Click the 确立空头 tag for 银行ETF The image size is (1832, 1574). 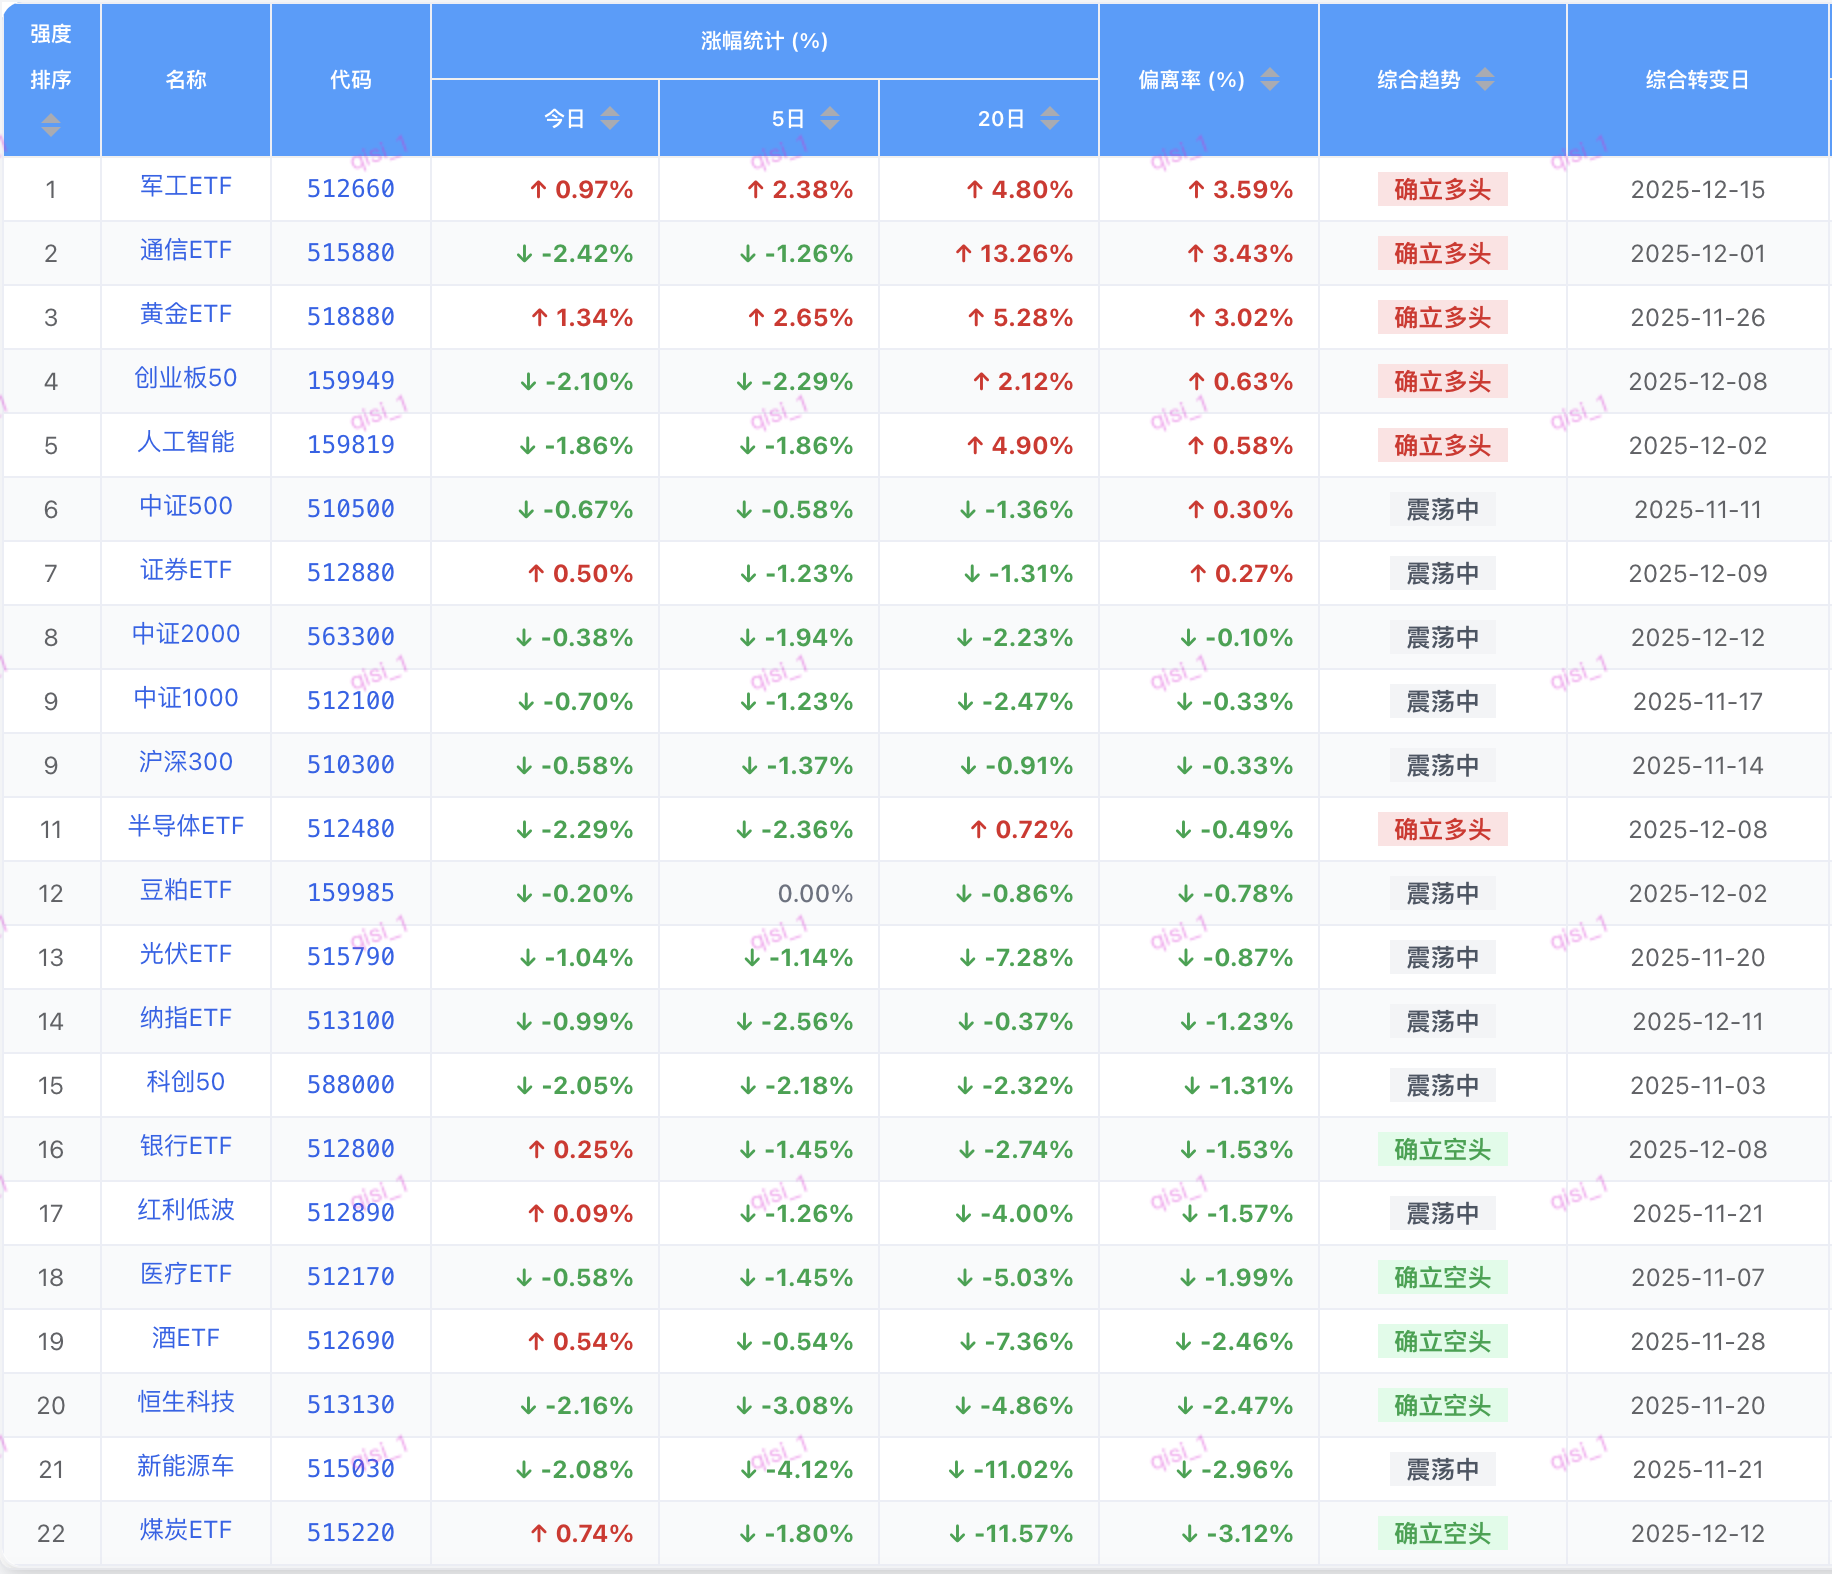coord(1442,1149)
